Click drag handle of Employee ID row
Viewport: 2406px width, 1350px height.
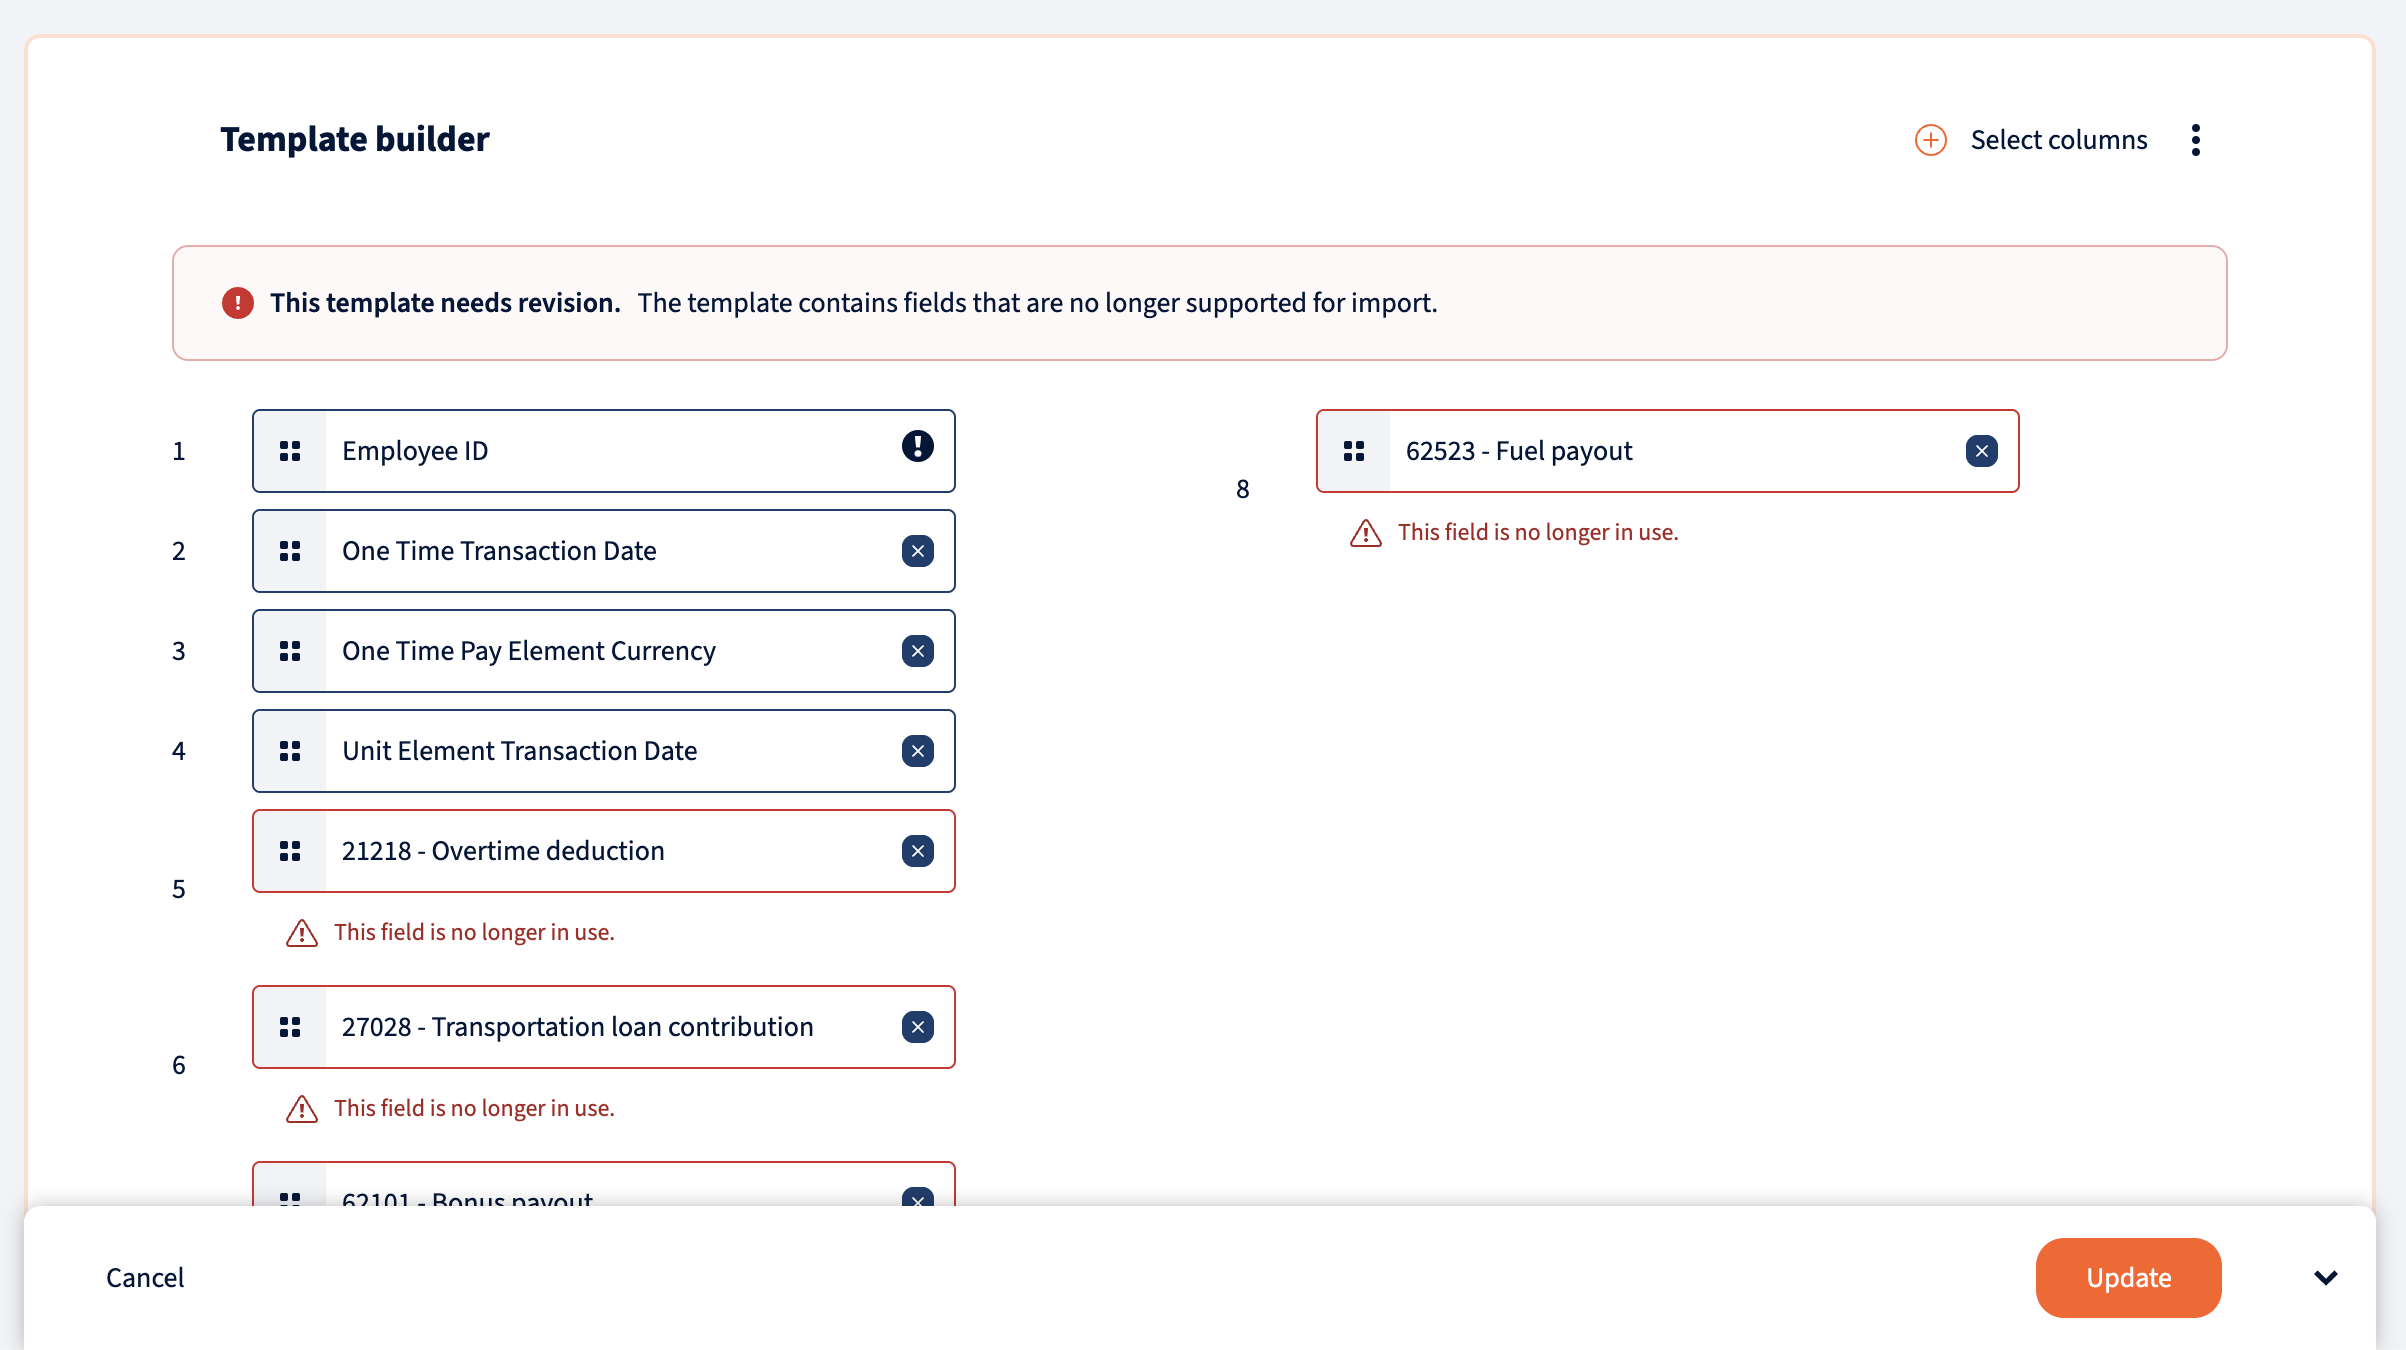(290, 451)
